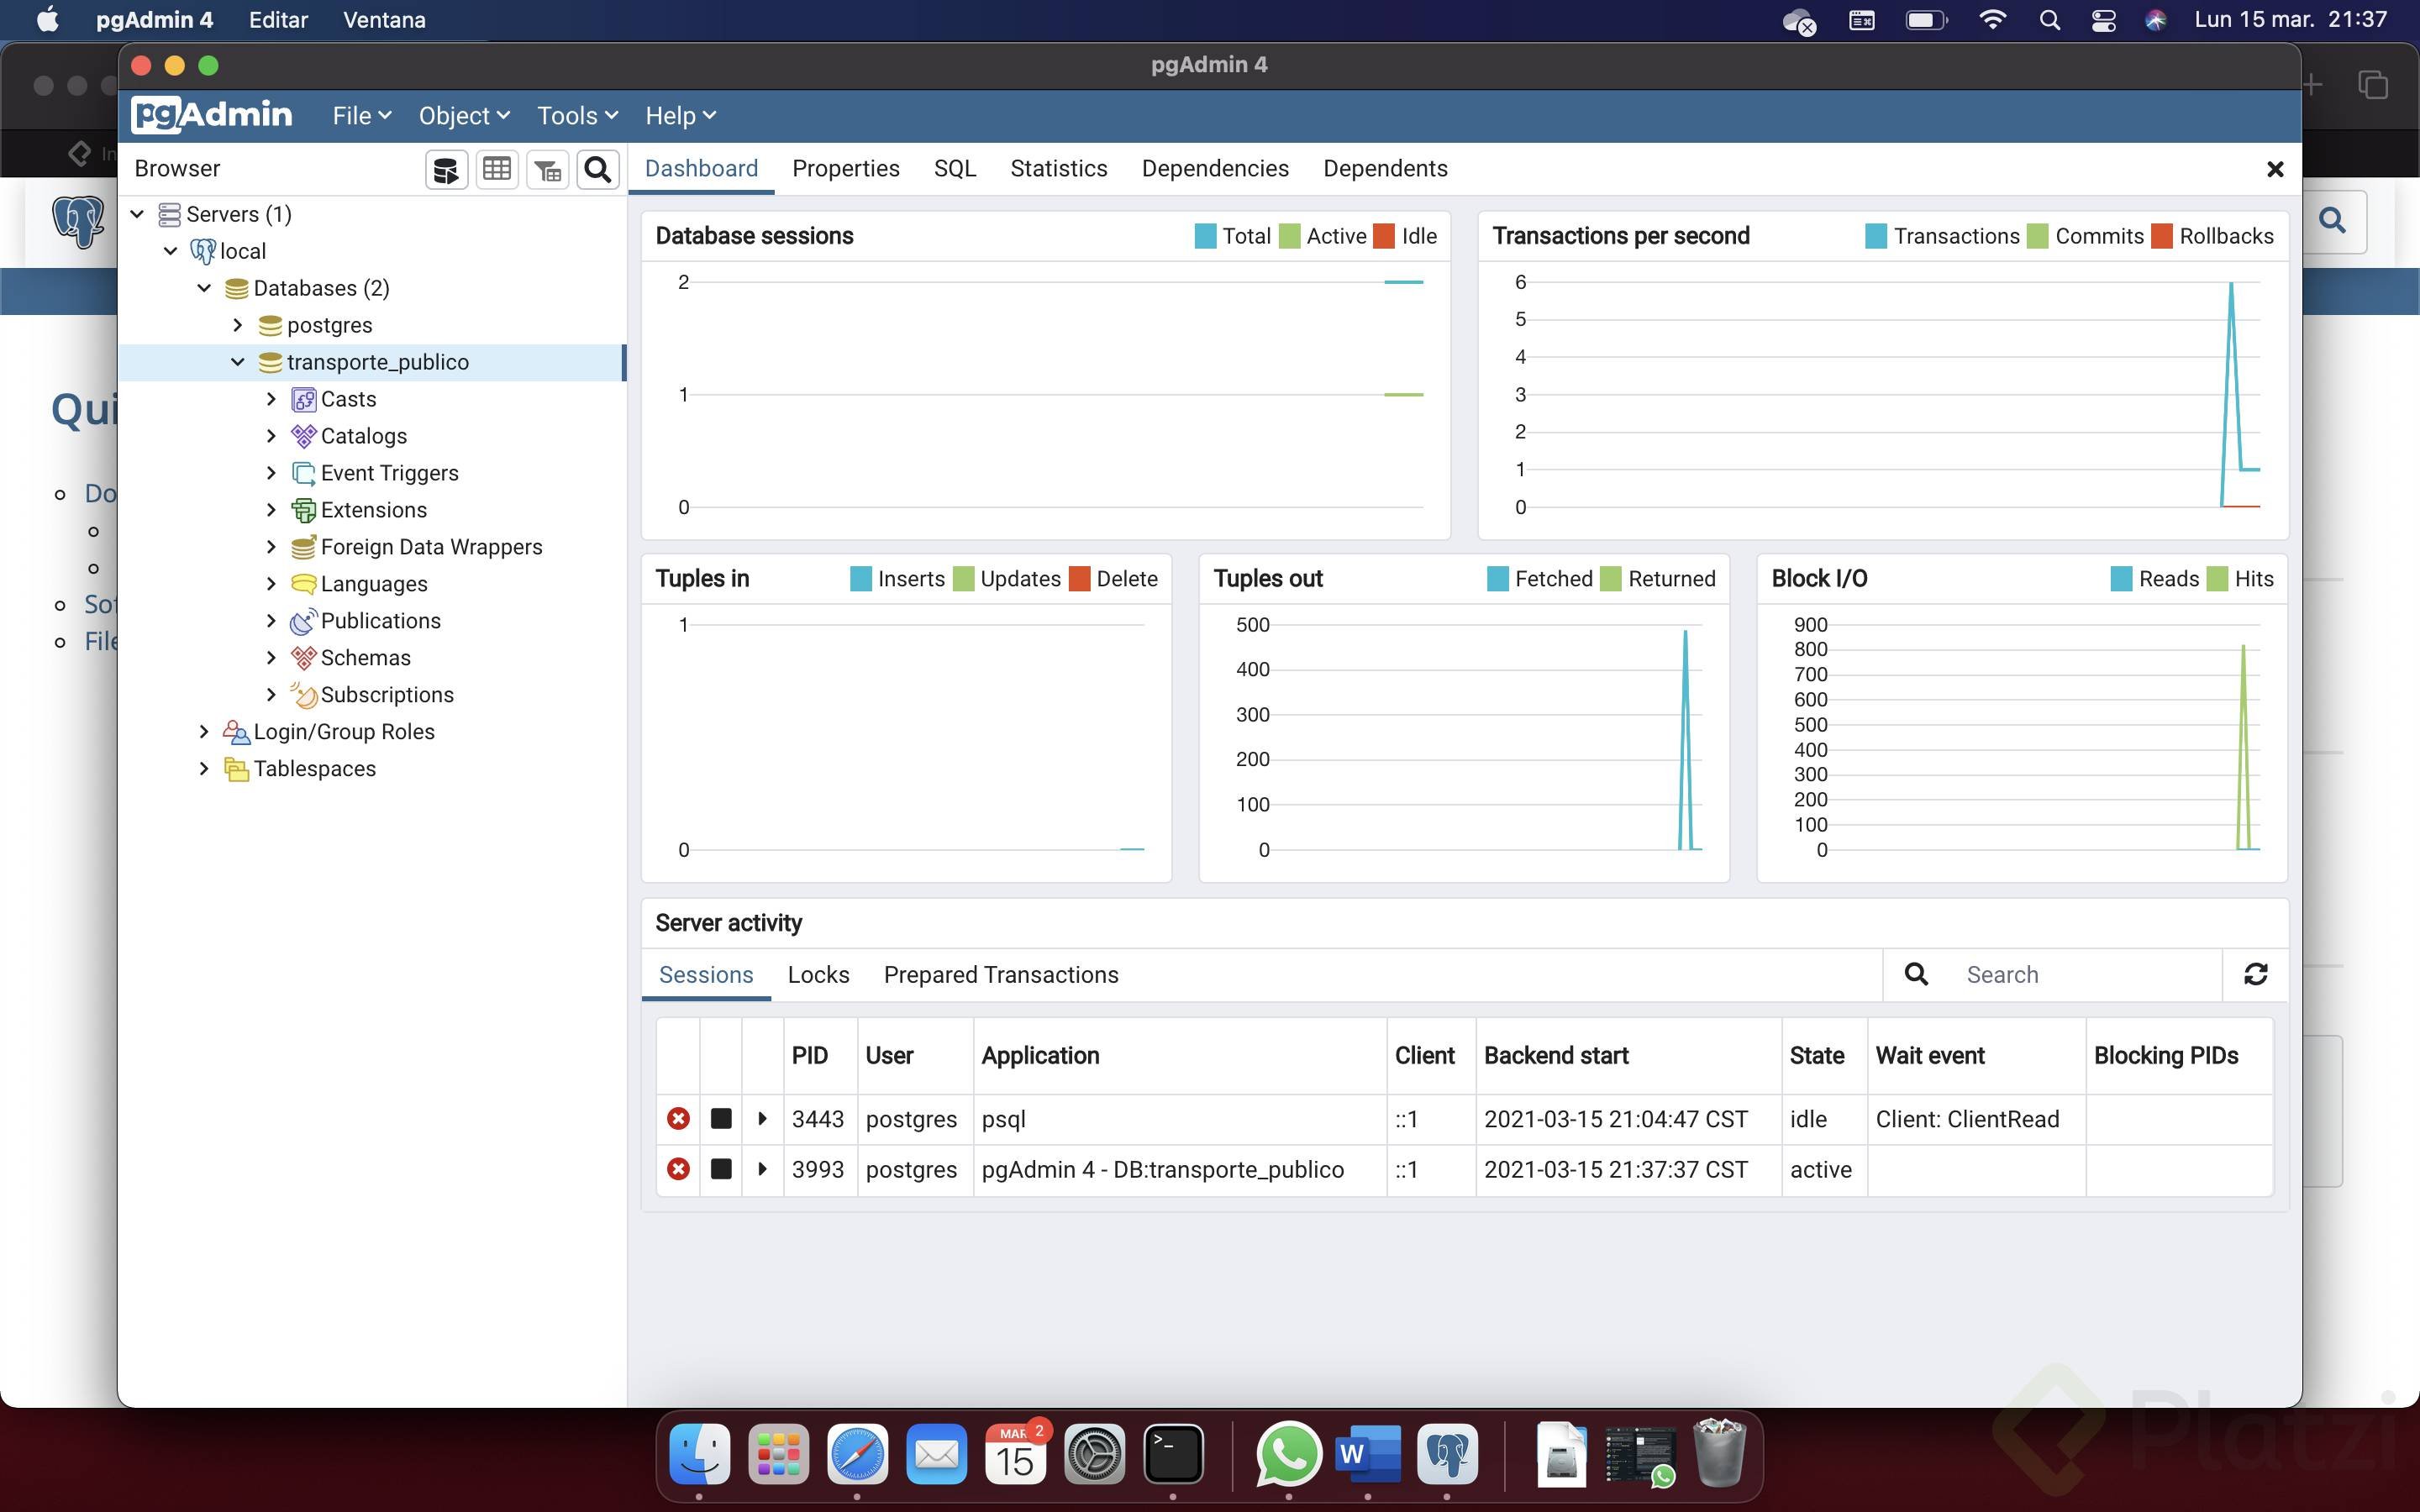2420x1512 pixels.
Task: Select the Languages node icon
Action: [303, 584]
